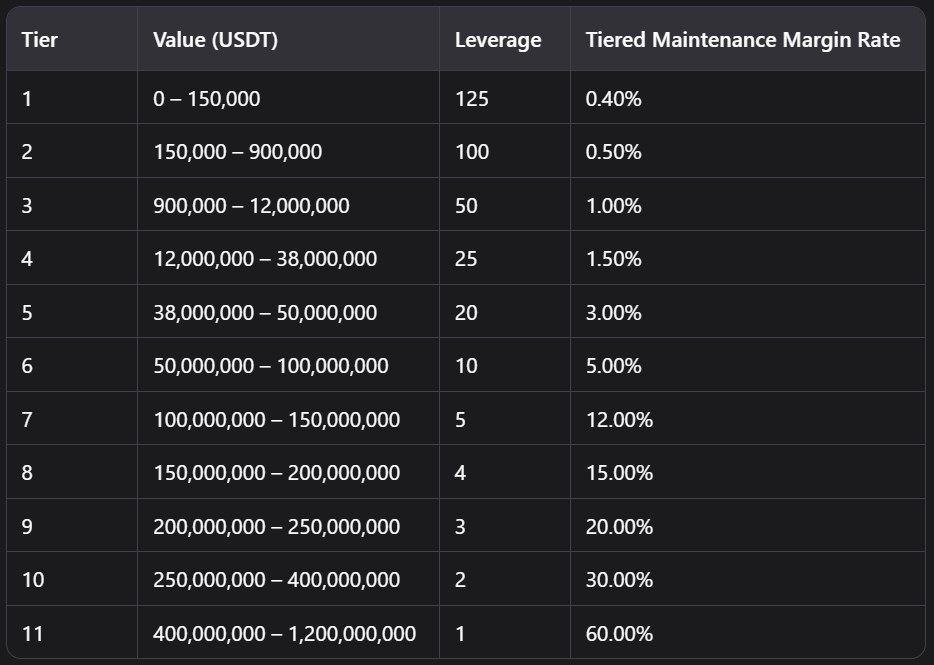Click the 400,000,000 – 1,200,000,000 range cell

(x=284, y=634)
